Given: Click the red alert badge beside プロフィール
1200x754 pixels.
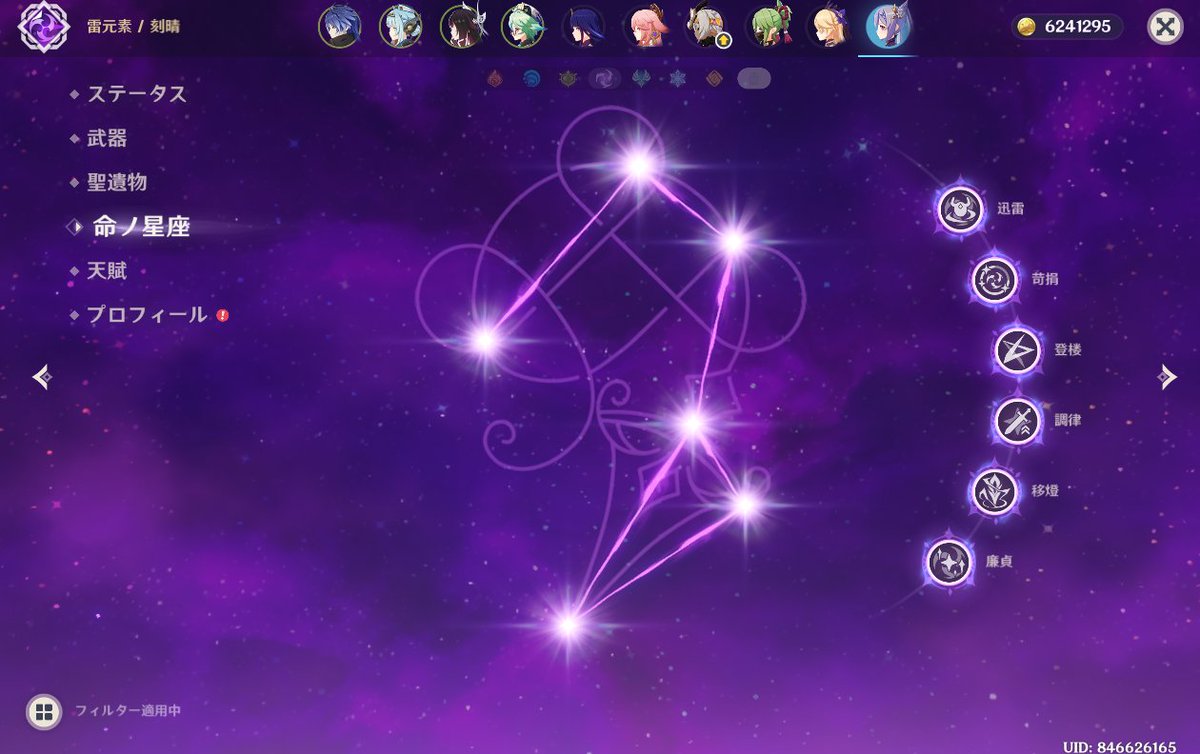Looking at the screenshot, I should (222, 315).
